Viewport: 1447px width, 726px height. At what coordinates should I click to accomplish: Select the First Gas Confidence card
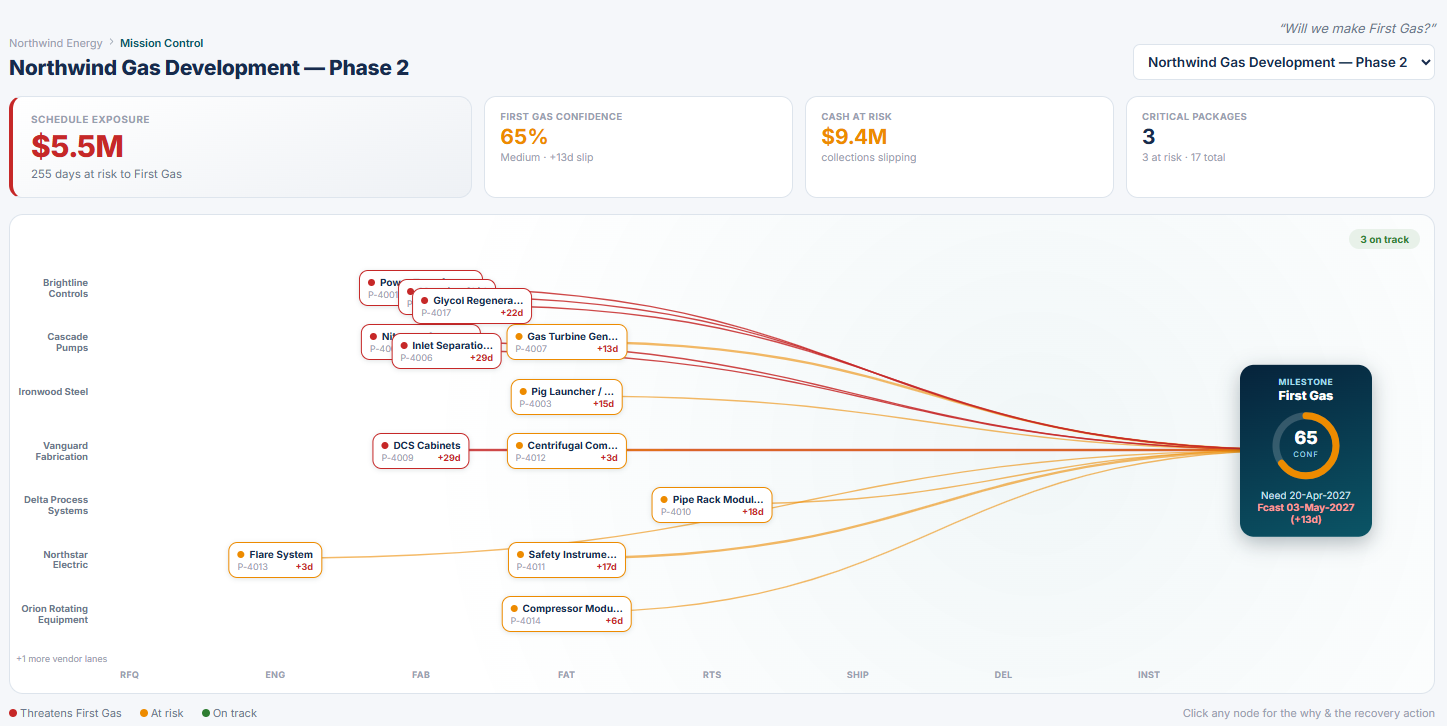(x=638, y=147)
